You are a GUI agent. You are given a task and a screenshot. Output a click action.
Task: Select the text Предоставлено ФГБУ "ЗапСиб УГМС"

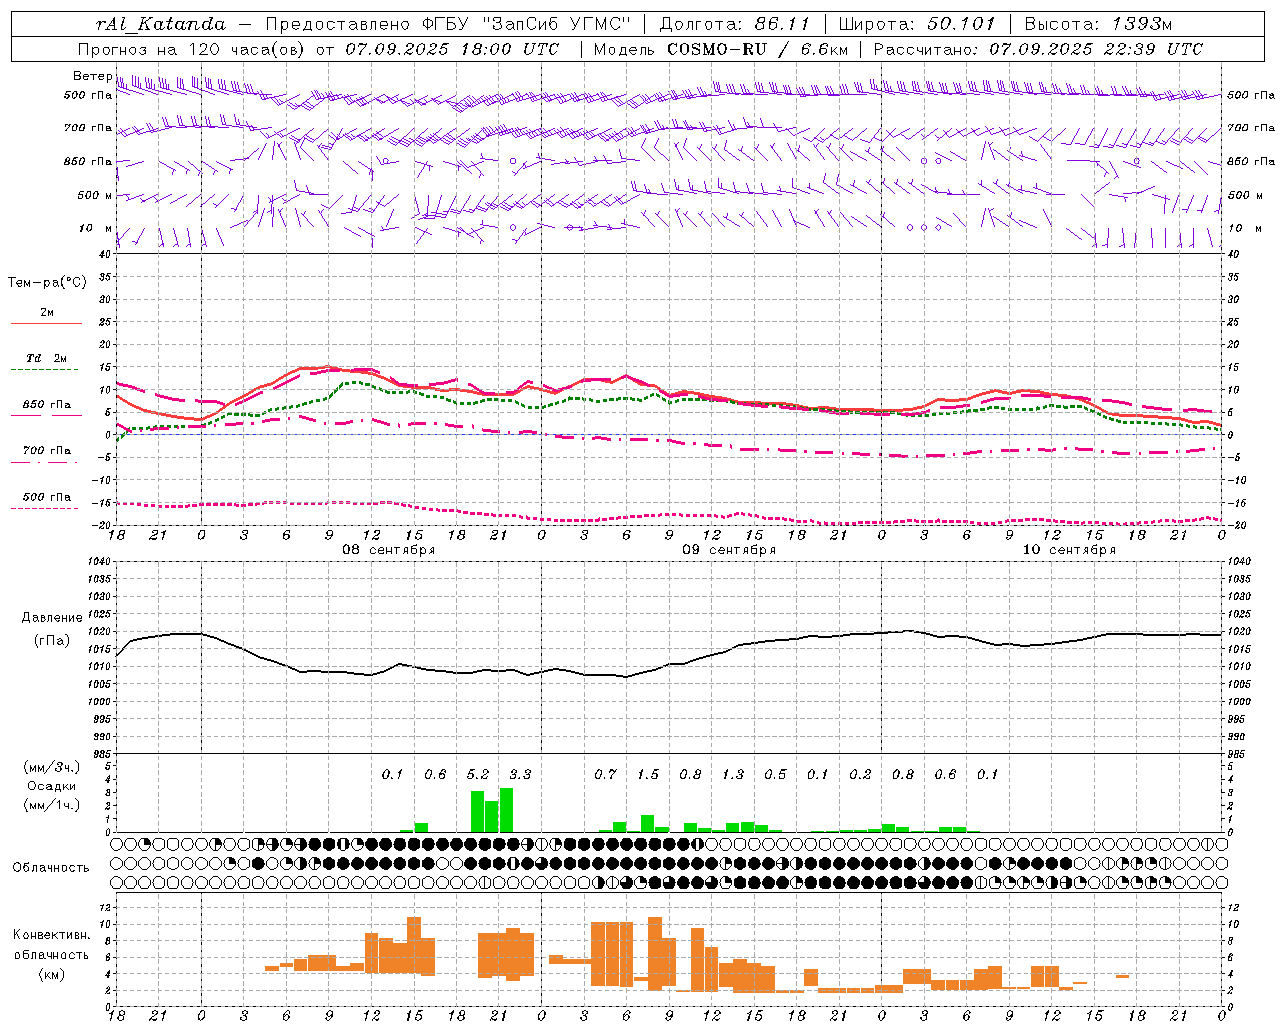click(x=448, y=24)
